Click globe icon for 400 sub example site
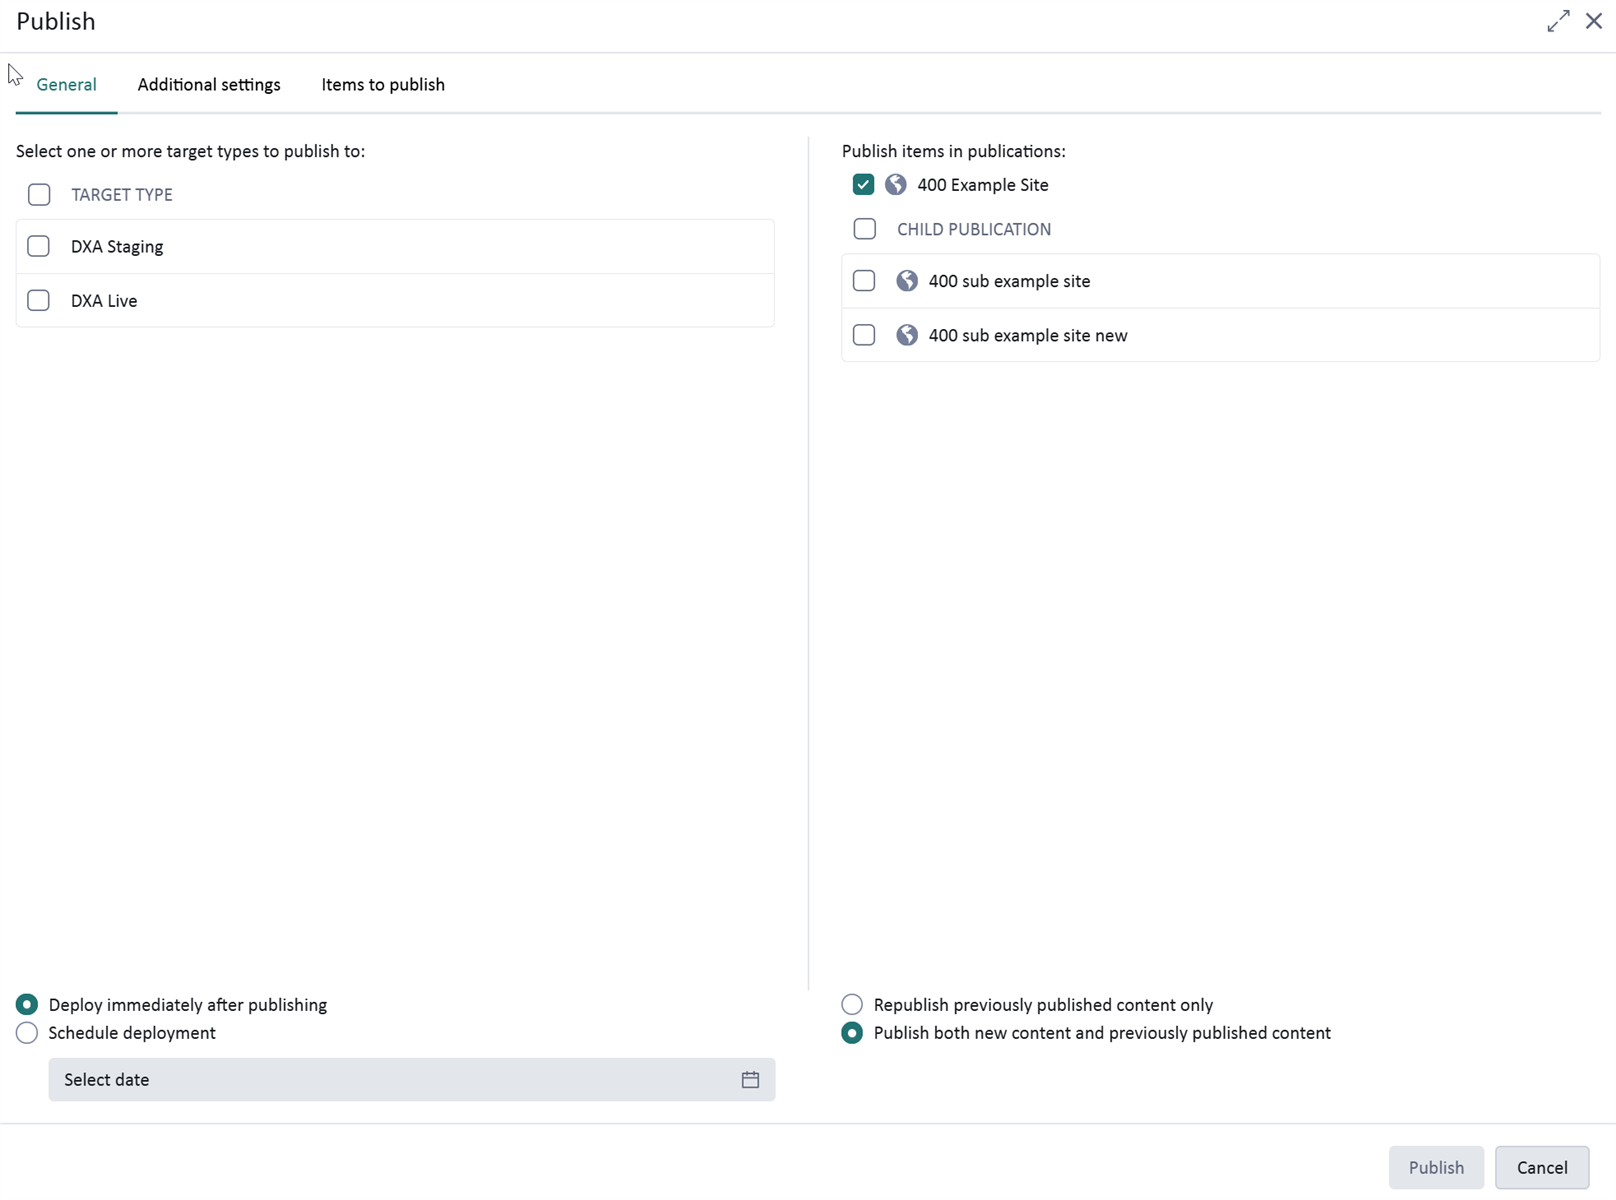Screen dimensions: 1616x1200 pos(907,281)
